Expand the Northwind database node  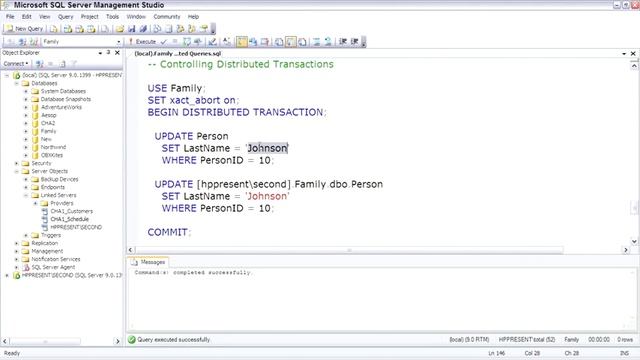pos(26,147)
